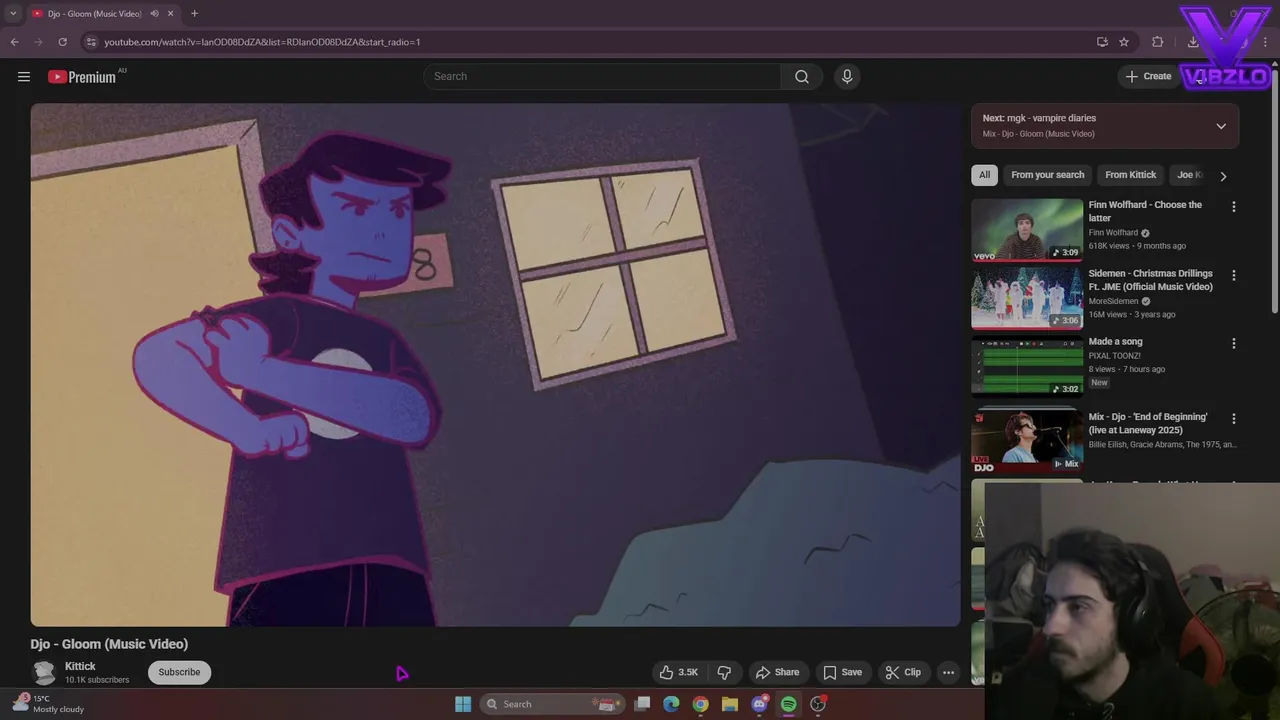Dislike the Gloom video
The width and height of the screenshot is (1280, 720).
click(x=725, y=672)
